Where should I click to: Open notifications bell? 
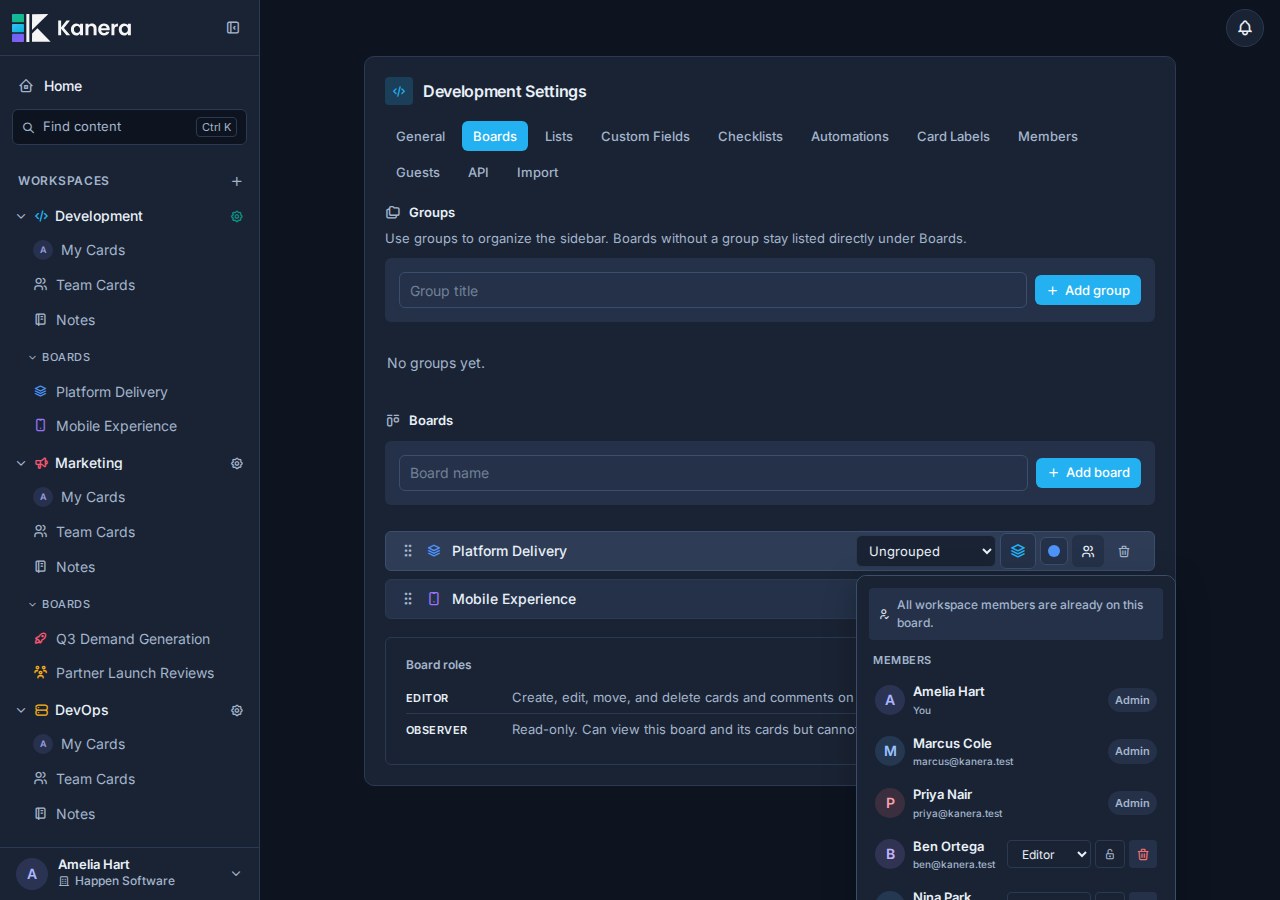[1245, 28]
